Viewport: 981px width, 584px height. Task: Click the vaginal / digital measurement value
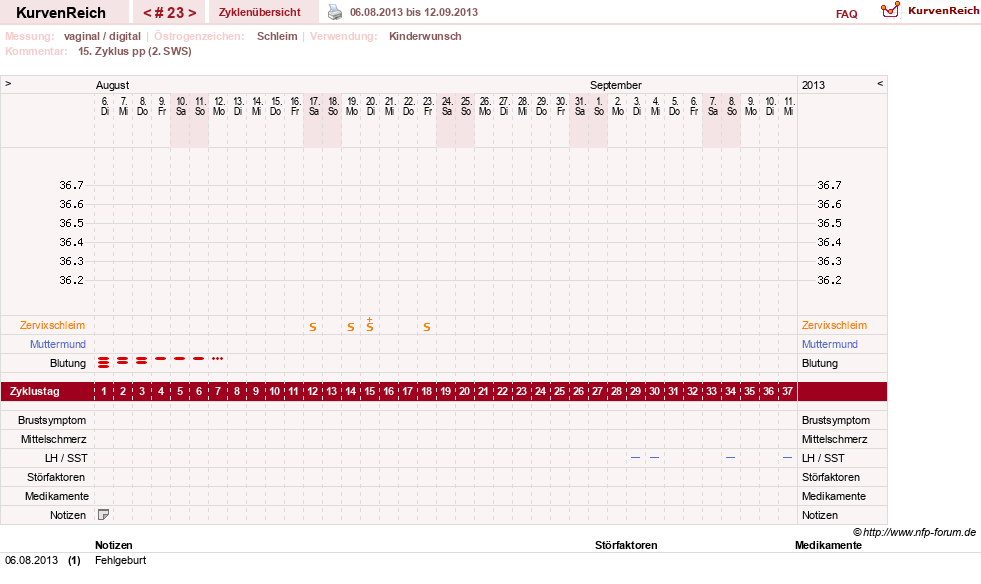click(x=102, y=36)
